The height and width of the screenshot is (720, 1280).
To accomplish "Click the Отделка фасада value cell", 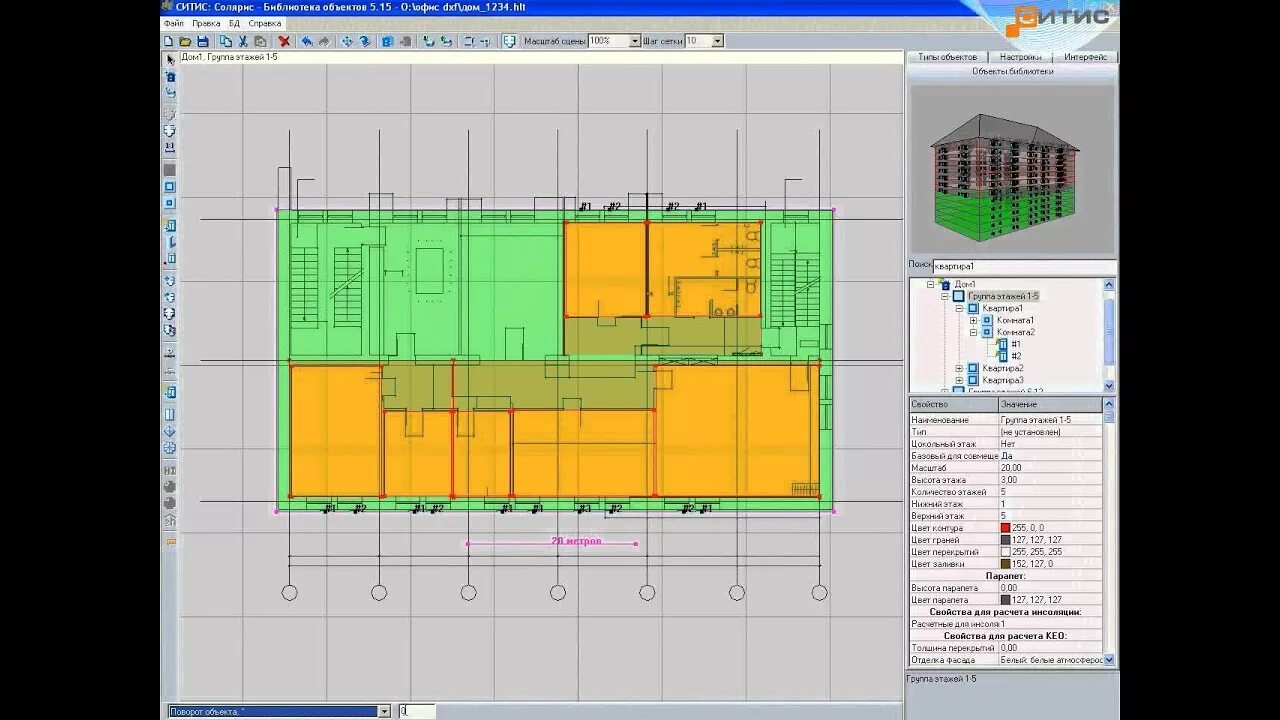I will click(x=1050, y=660).
